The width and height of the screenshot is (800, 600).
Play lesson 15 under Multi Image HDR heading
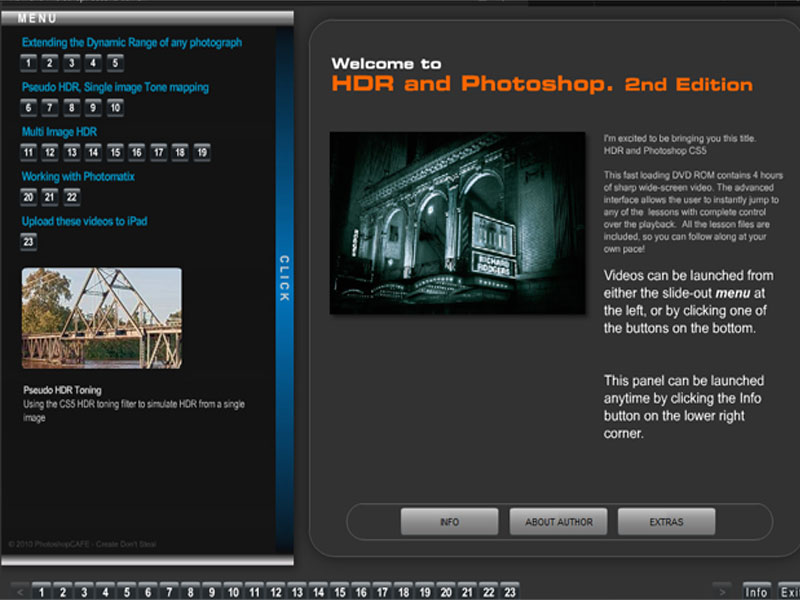pyautogui.click(x=115, y=153)
